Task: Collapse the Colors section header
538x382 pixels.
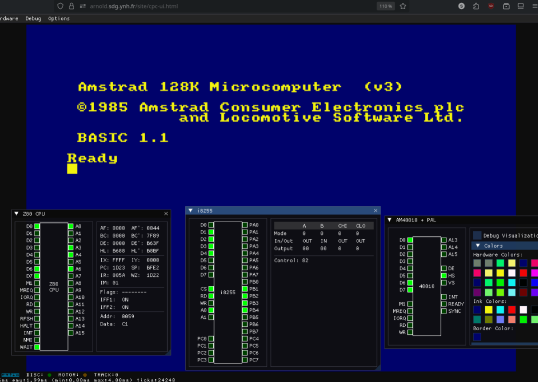Action: pos(478,246)
